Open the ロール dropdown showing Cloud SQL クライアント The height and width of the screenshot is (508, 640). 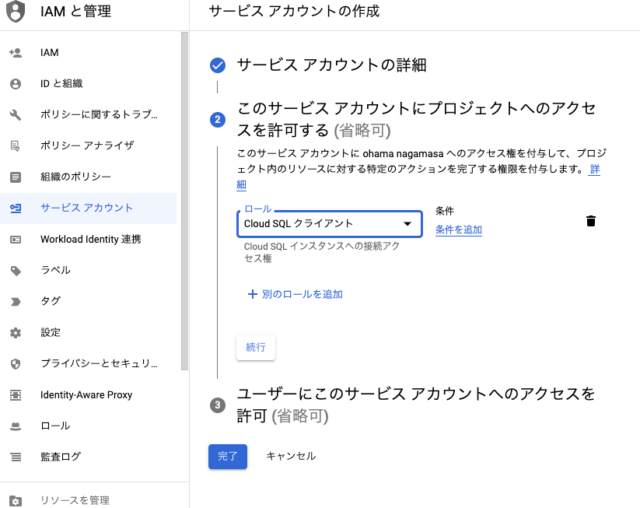click(x=329, y=224)
